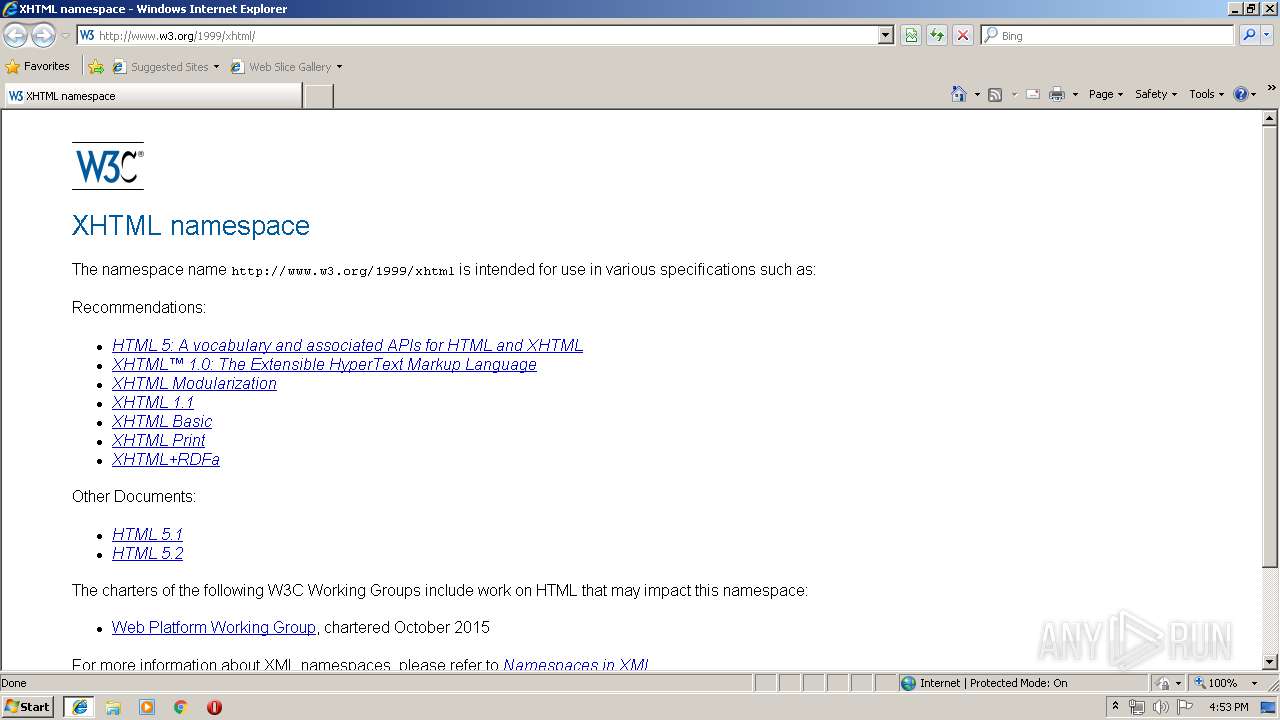
Task: Open the XHTML Print link
Action: (x=158, y=440)
